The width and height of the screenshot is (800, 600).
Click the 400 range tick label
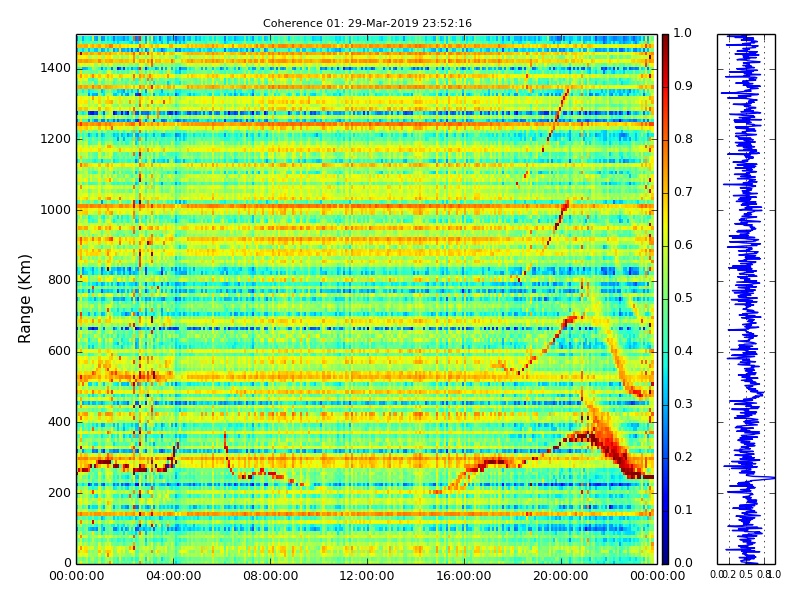click(59, 422)
